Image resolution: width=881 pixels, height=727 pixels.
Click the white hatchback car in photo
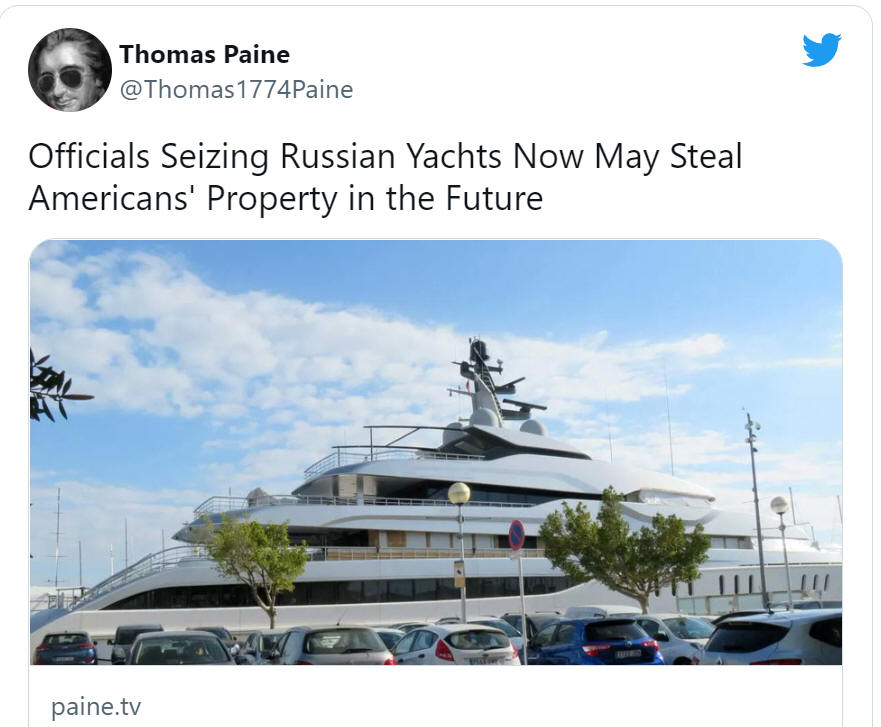456,645
